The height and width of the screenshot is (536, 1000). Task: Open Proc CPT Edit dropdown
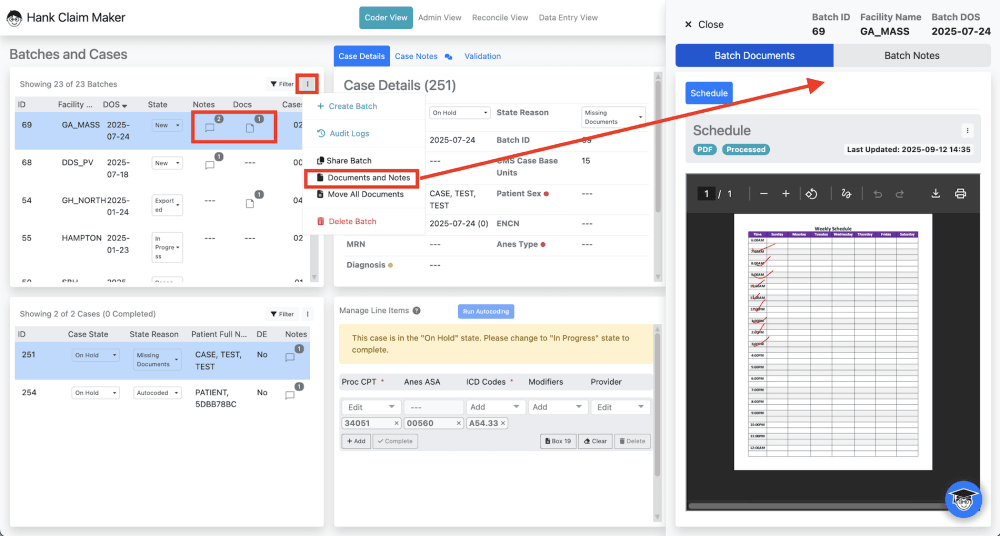coord(372,407)
